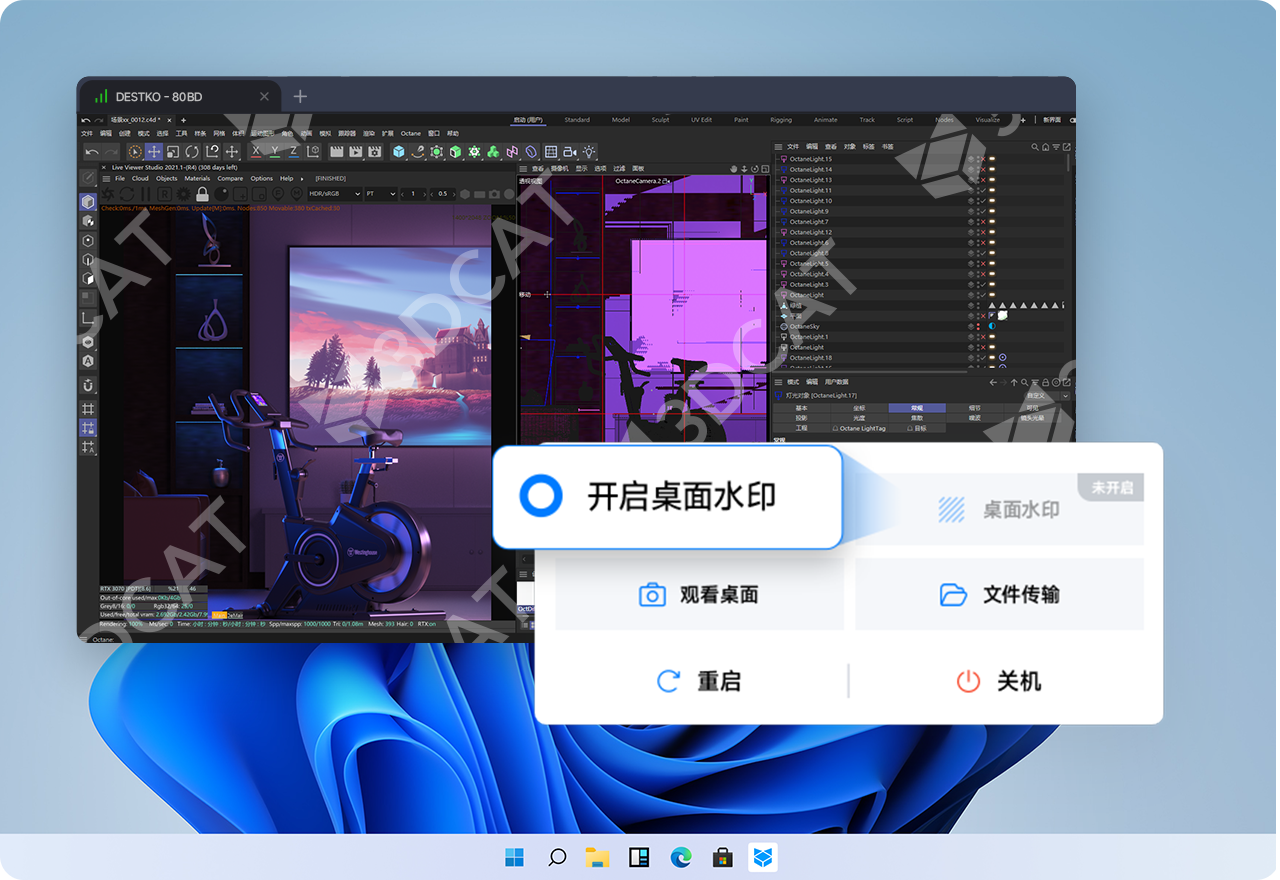The width and height of the screenshot is (1280, 880).
Task: Select the Move tool in toolbar
Action: click(154, 151)
